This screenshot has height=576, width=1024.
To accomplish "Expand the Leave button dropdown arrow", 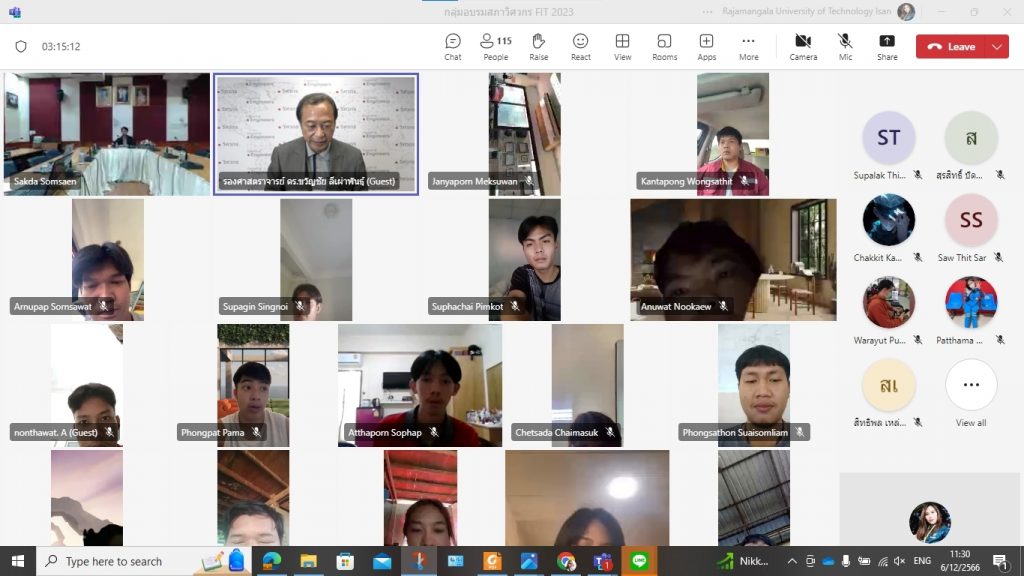I will pos(997,47).
